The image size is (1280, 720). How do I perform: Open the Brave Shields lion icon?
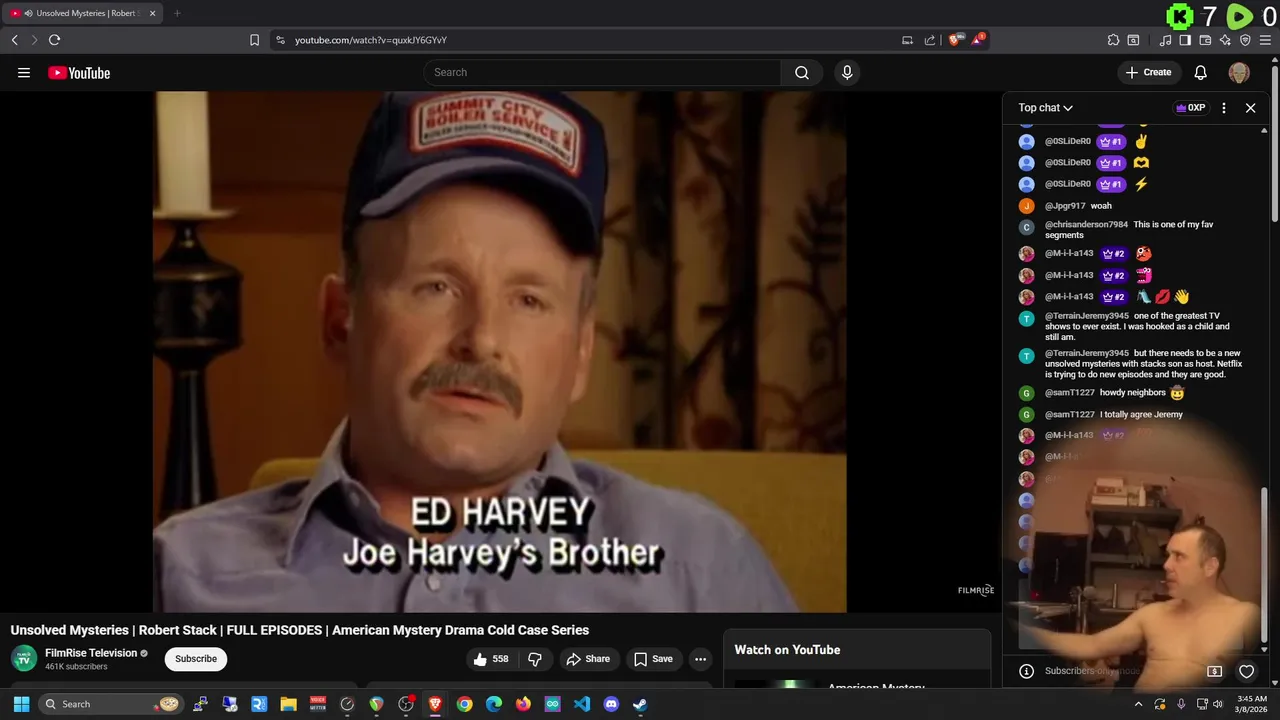click(x=955, y=40)
